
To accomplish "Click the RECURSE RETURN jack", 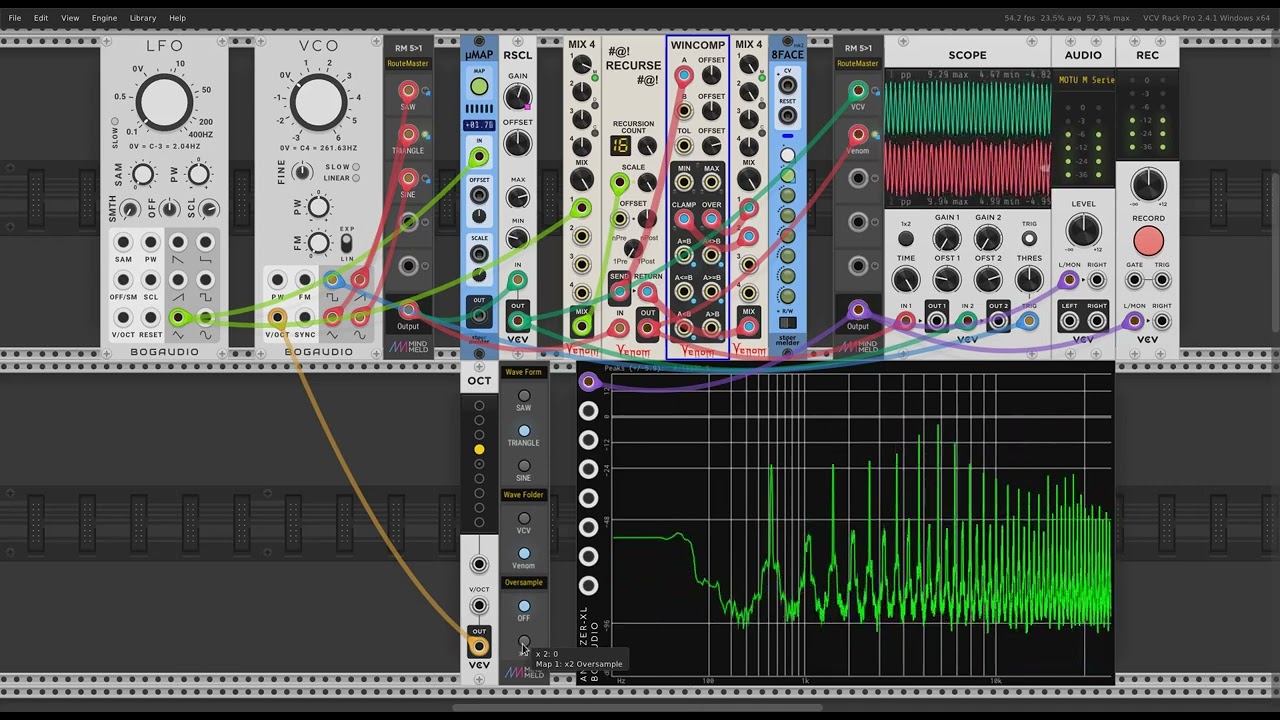I will 647,291.
